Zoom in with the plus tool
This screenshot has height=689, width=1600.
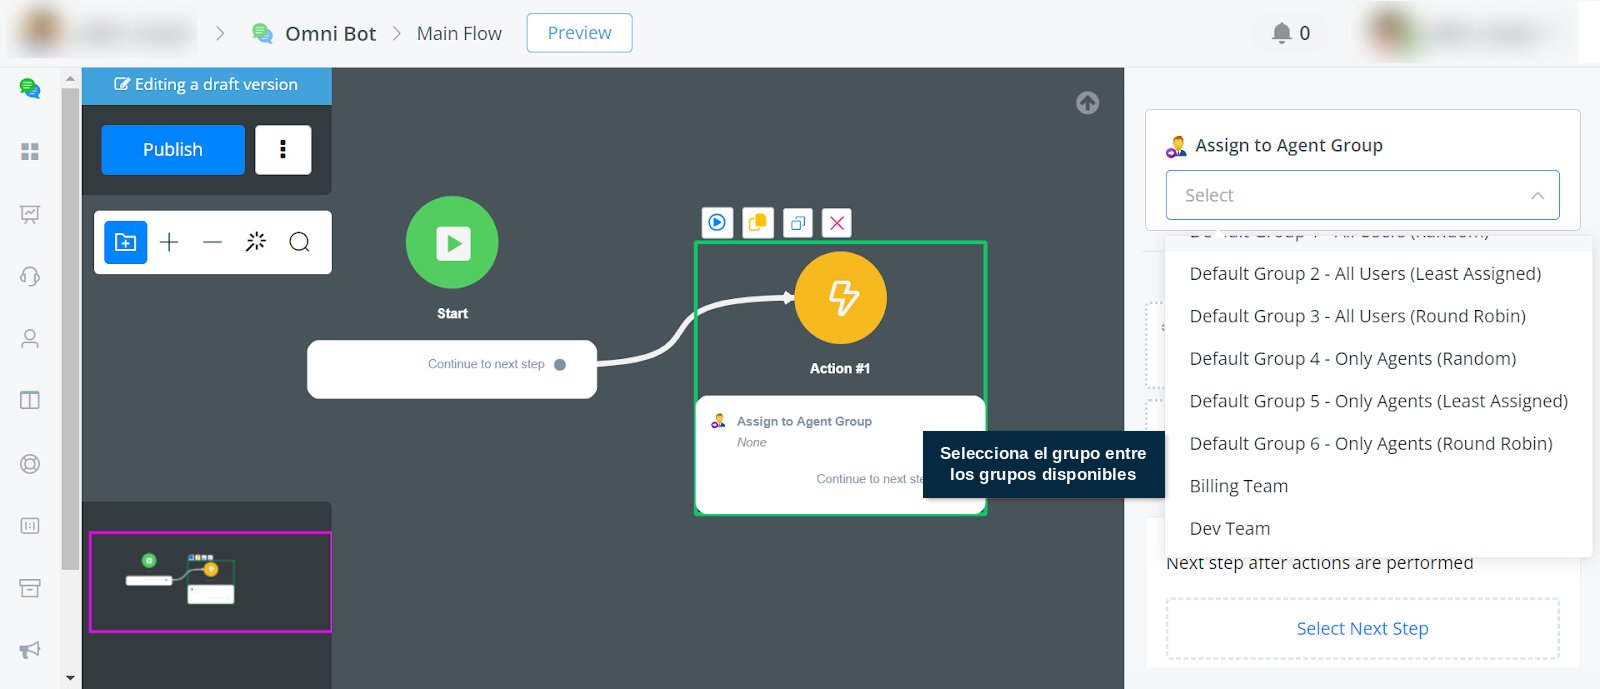(169, 242)
